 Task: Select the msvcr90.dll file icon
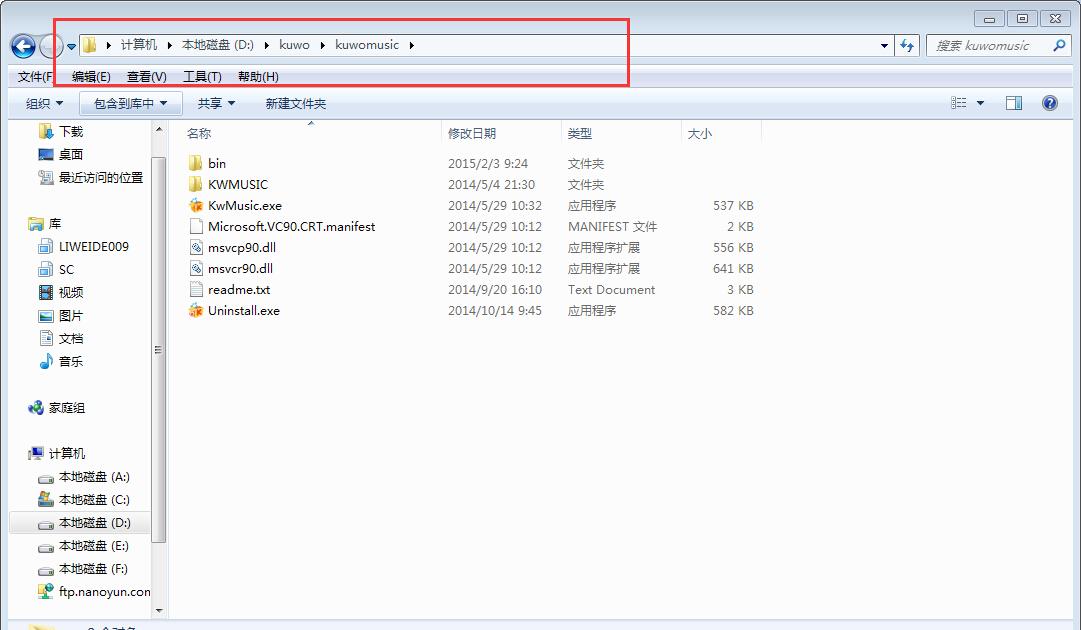[x=196, y=268]
